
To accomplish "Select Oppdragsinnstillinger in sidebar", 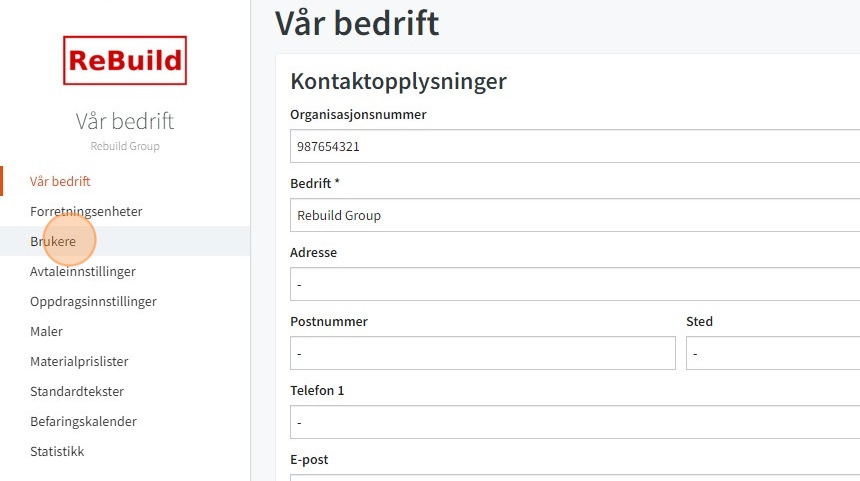I will click(x=93, y=302).
